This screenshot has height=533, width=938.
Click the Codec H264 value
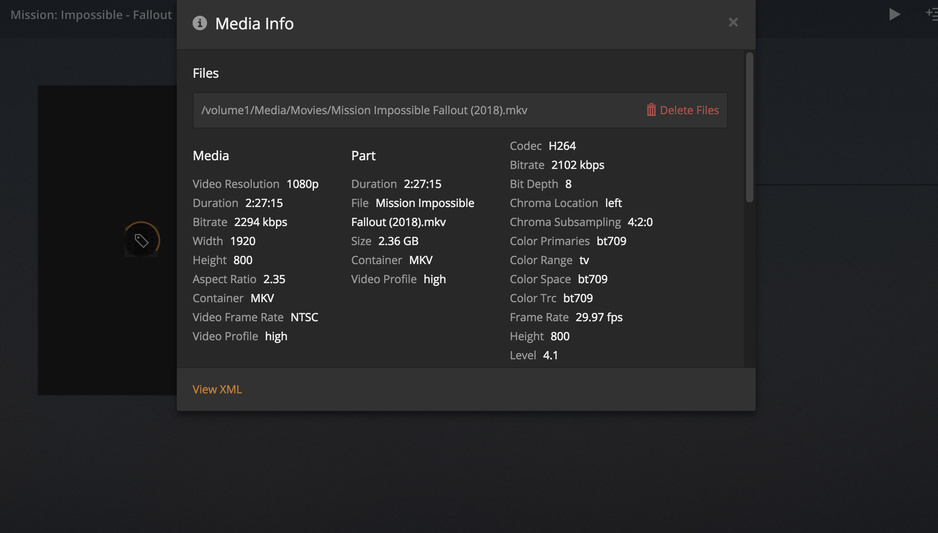562,146
